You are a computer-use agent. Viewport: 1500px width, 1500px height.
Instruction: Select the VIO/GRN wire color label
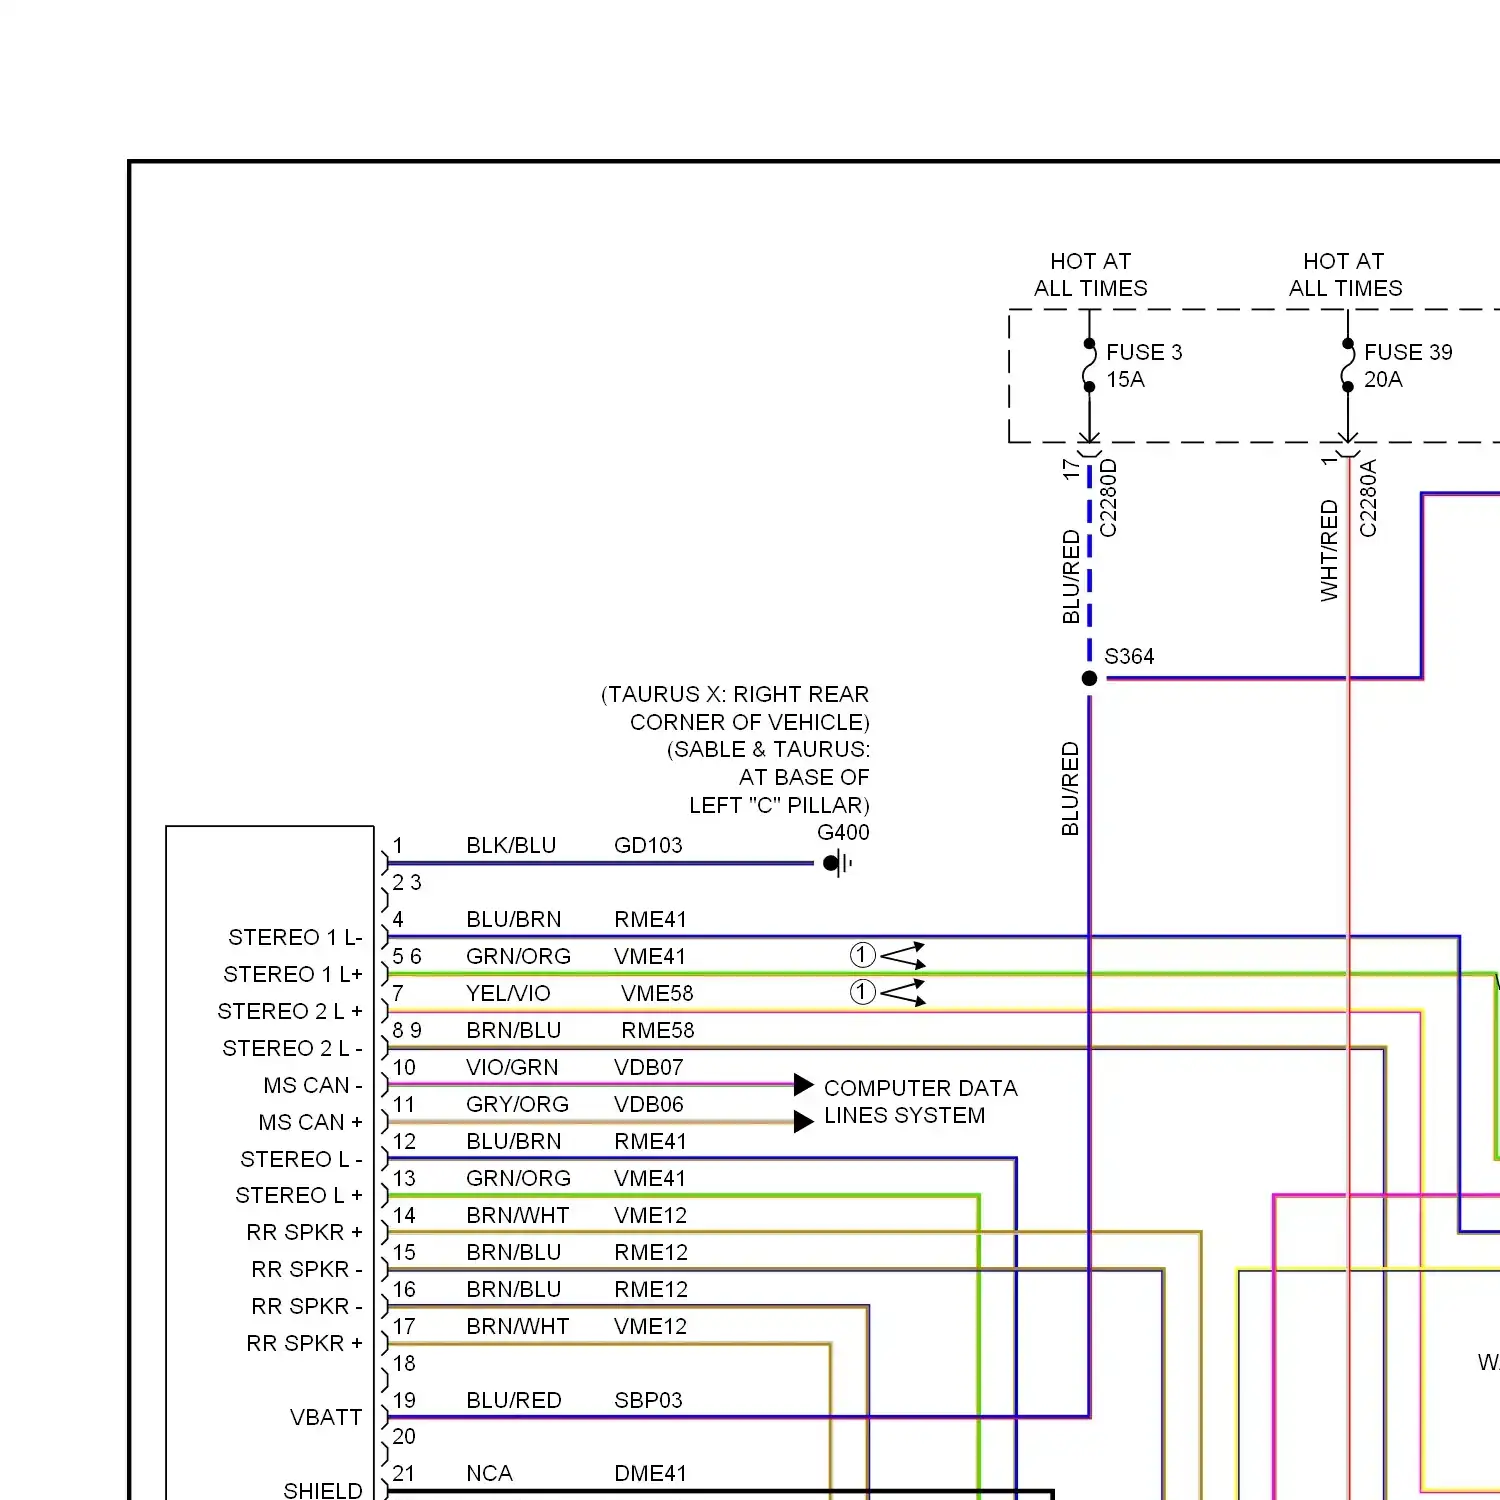(512, 1067)
